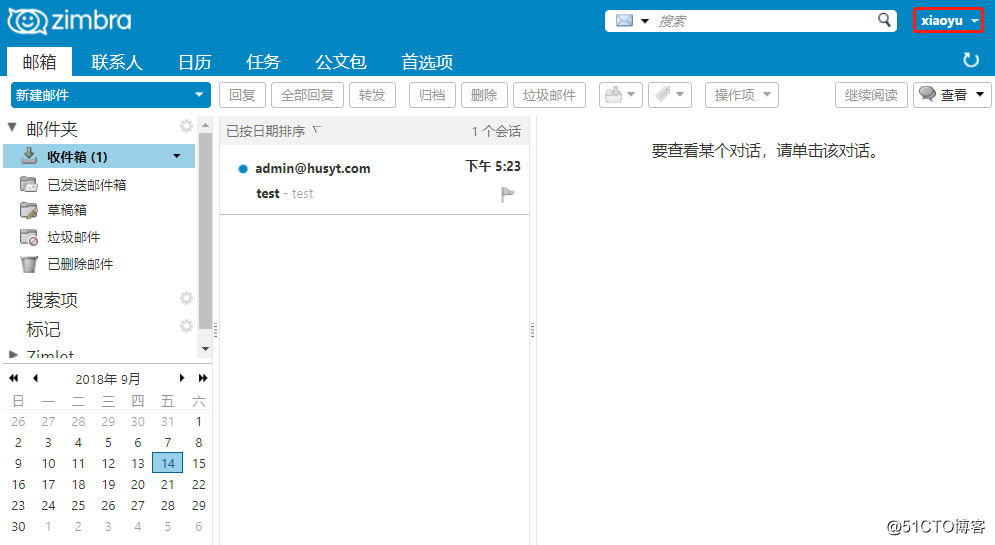995x545 pixels.
Task: Expand the Zimlet section
Action: (13, 354)
